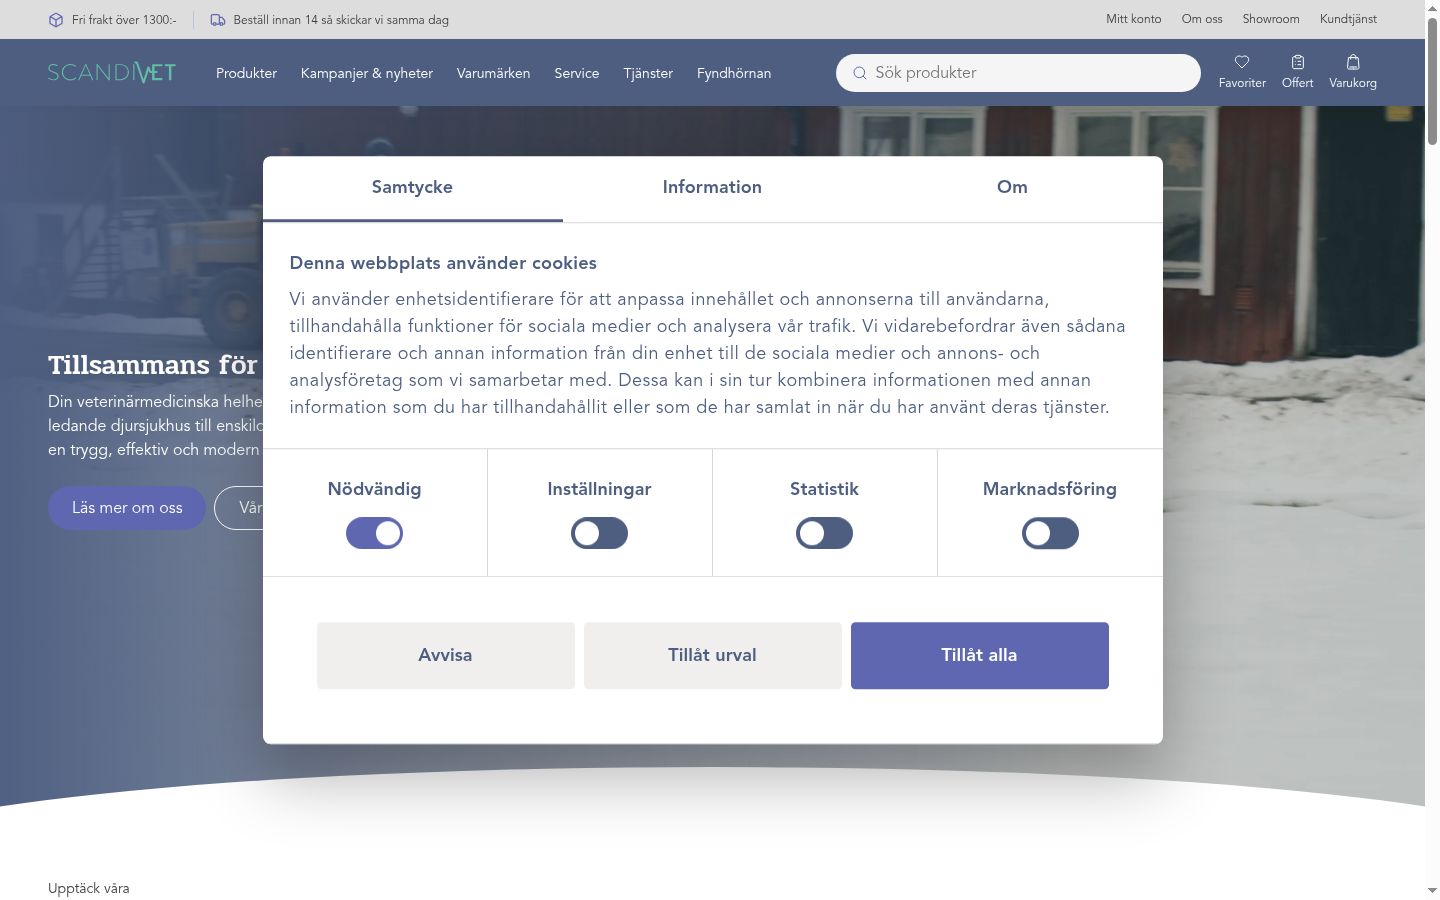
Task: Click 'Denna webbplats använder cookies' heading
Action: [x=443, y=263]
